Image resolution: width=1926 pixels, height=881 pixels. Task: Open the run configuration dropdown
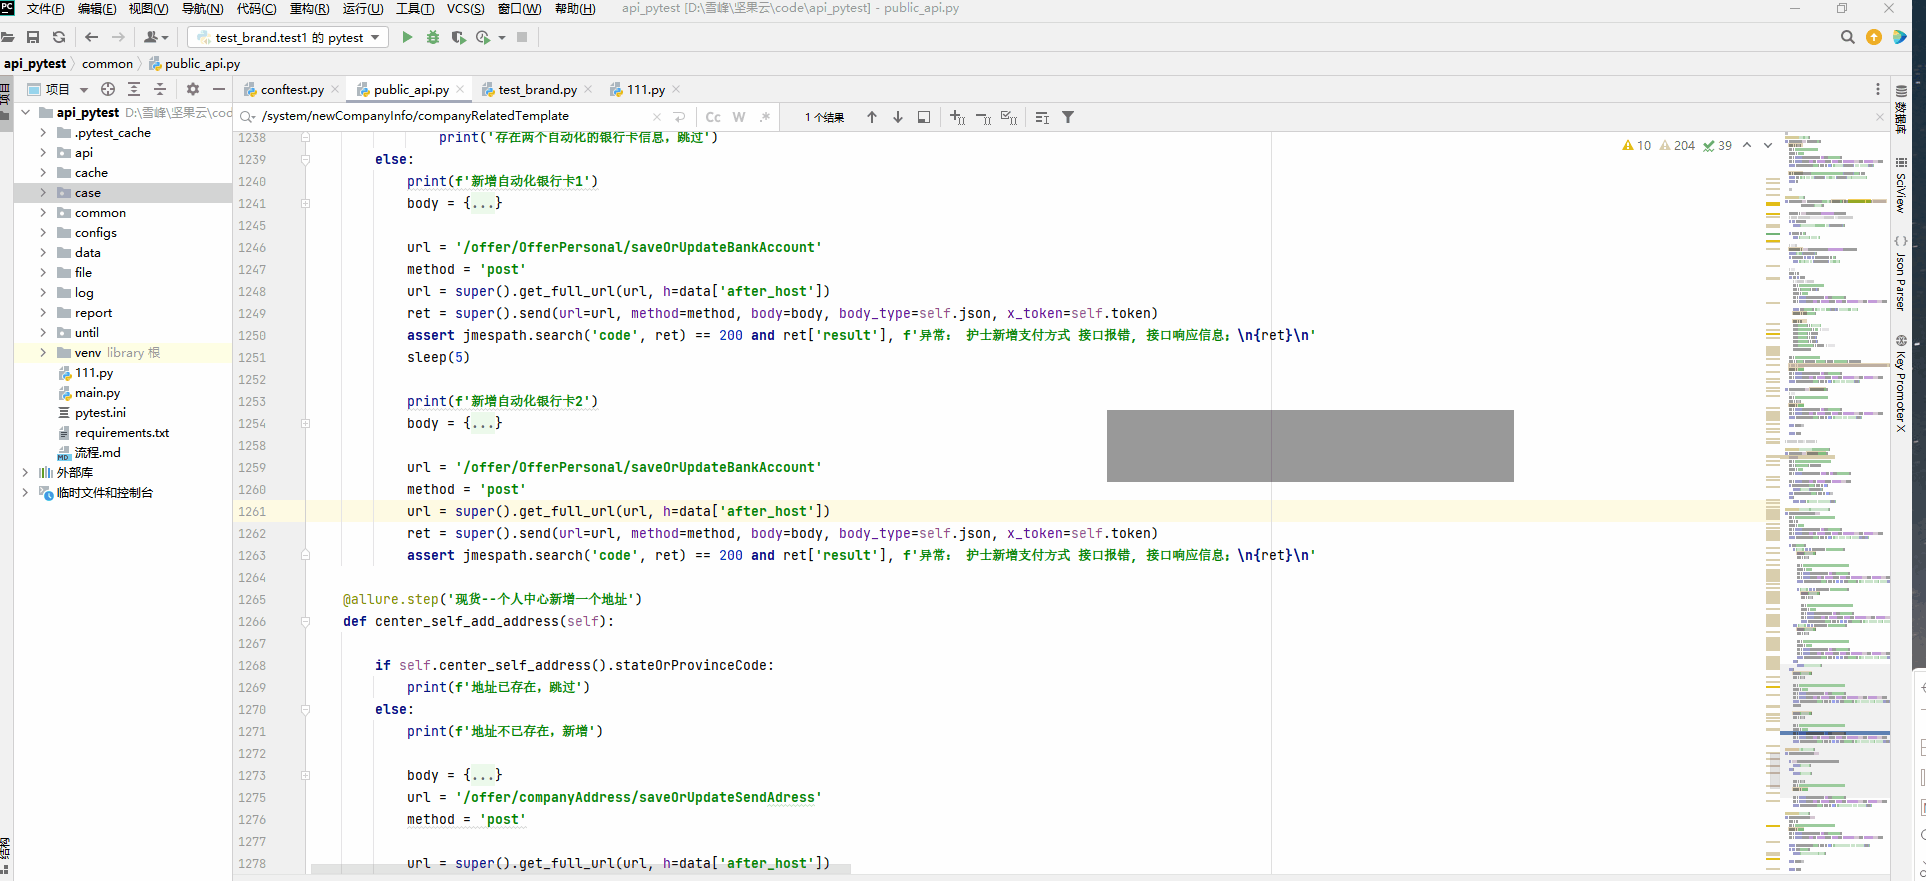click(288, 37)
